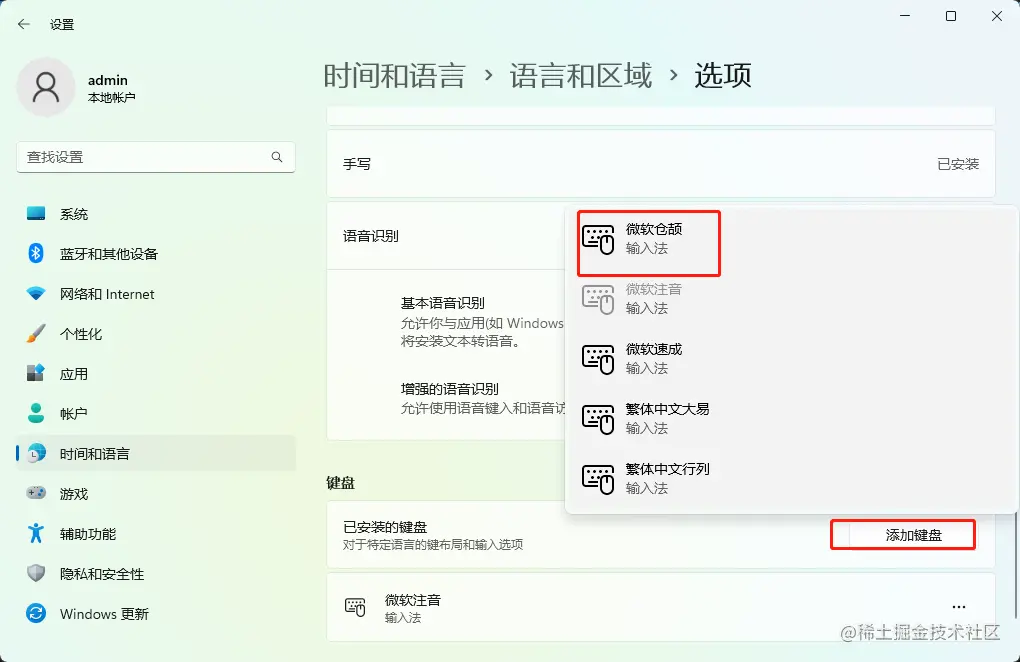Minimize the Settings window
Screen dimensions: 1020x662
905,16
